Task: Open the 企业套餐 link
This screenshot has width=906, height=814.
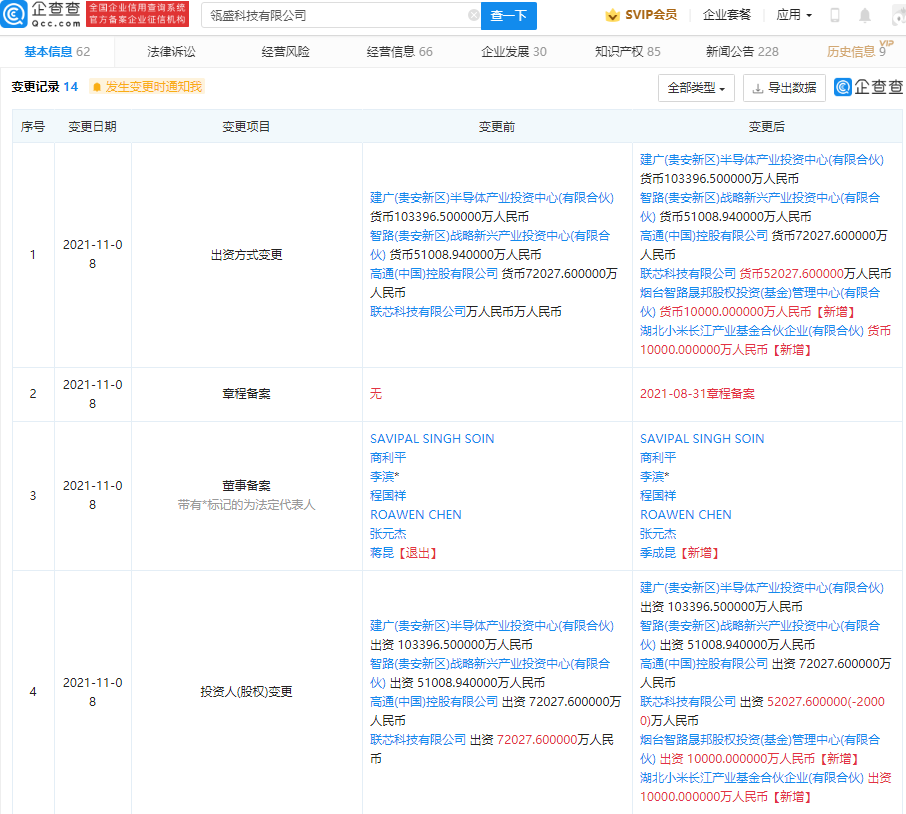Action: click(x=727, y=15)
